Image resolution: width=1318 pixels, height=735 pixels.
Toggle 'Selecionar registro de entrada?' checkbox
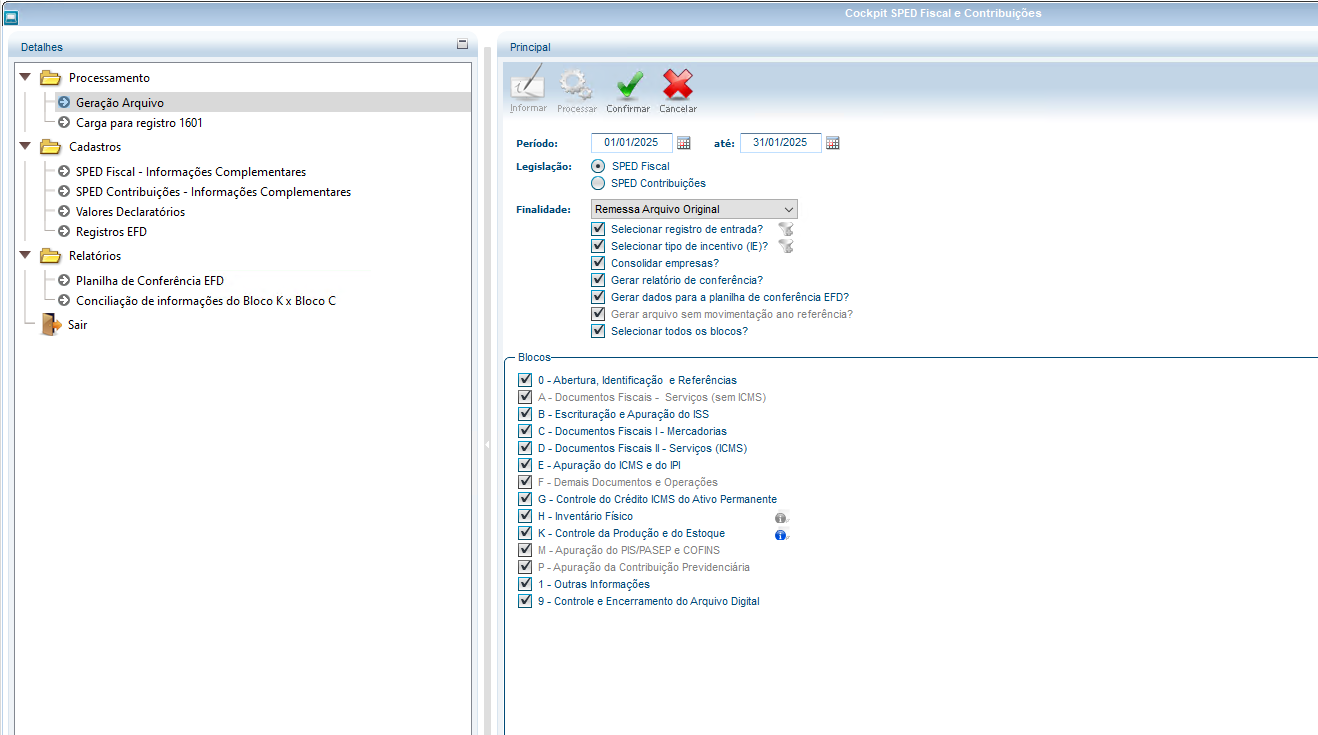[x=598, y=229]
